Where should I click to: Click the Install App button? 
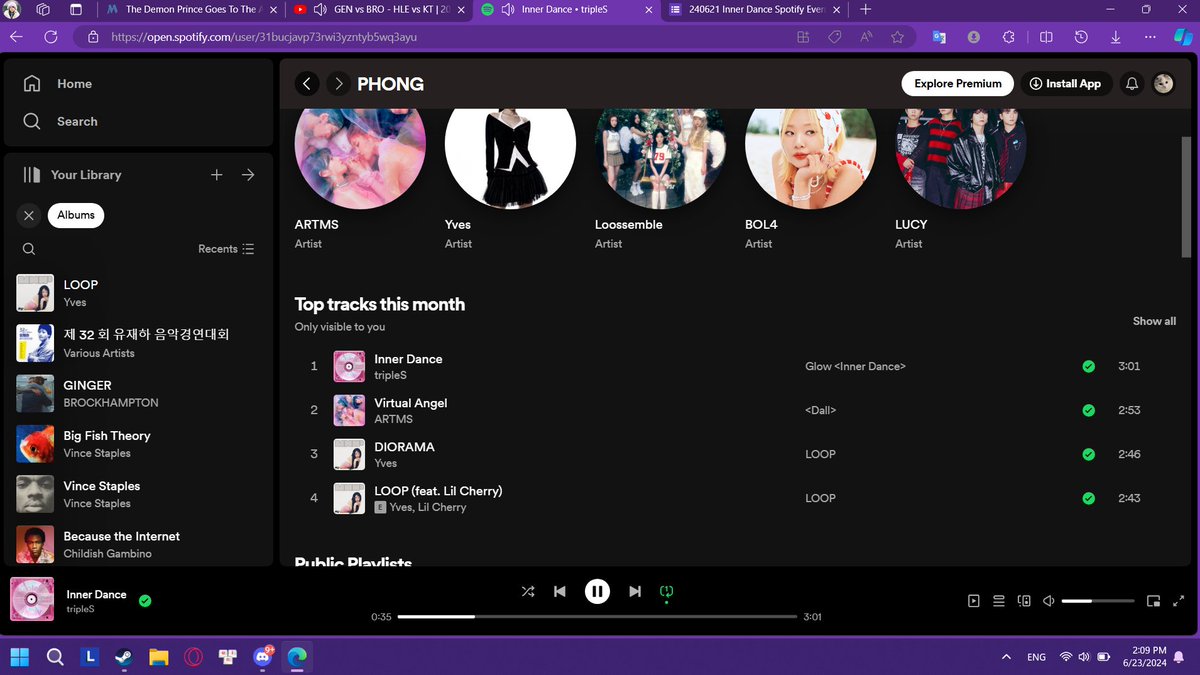pos(1065,84)
